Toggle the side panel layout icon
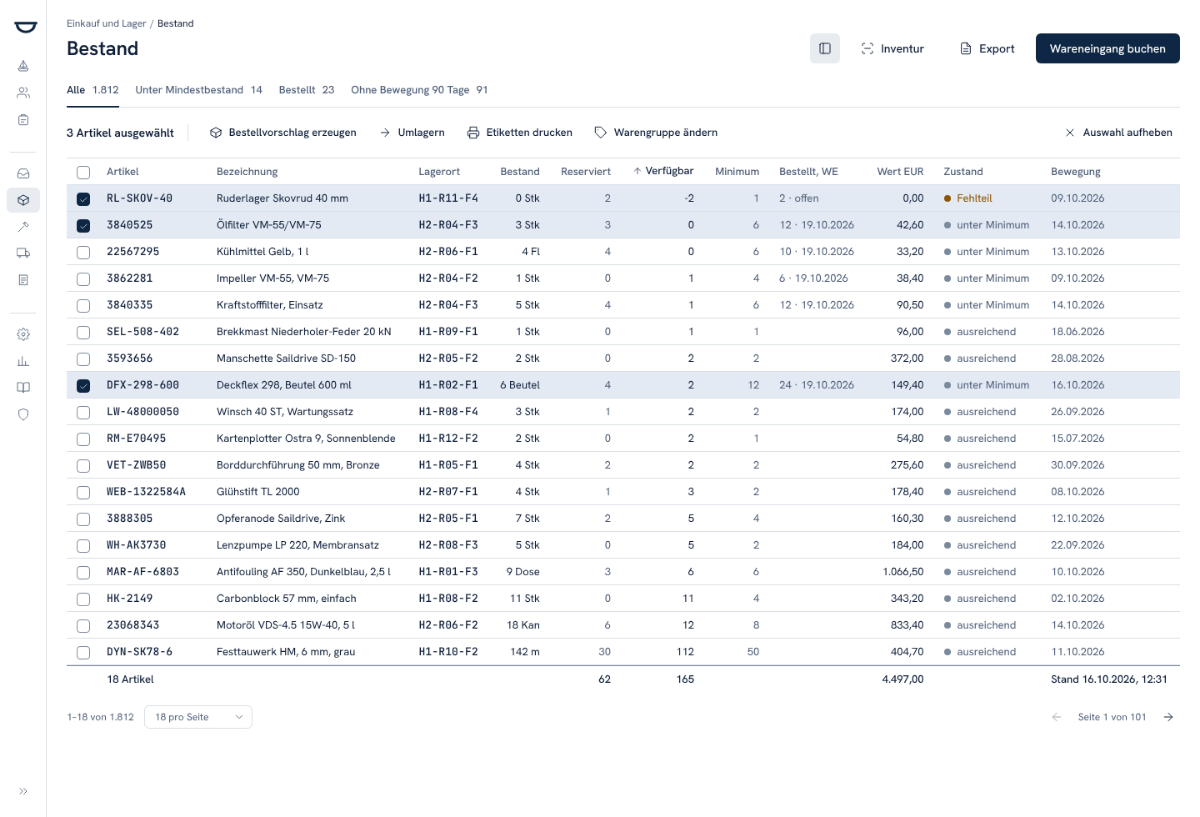 tap(825, 48)
